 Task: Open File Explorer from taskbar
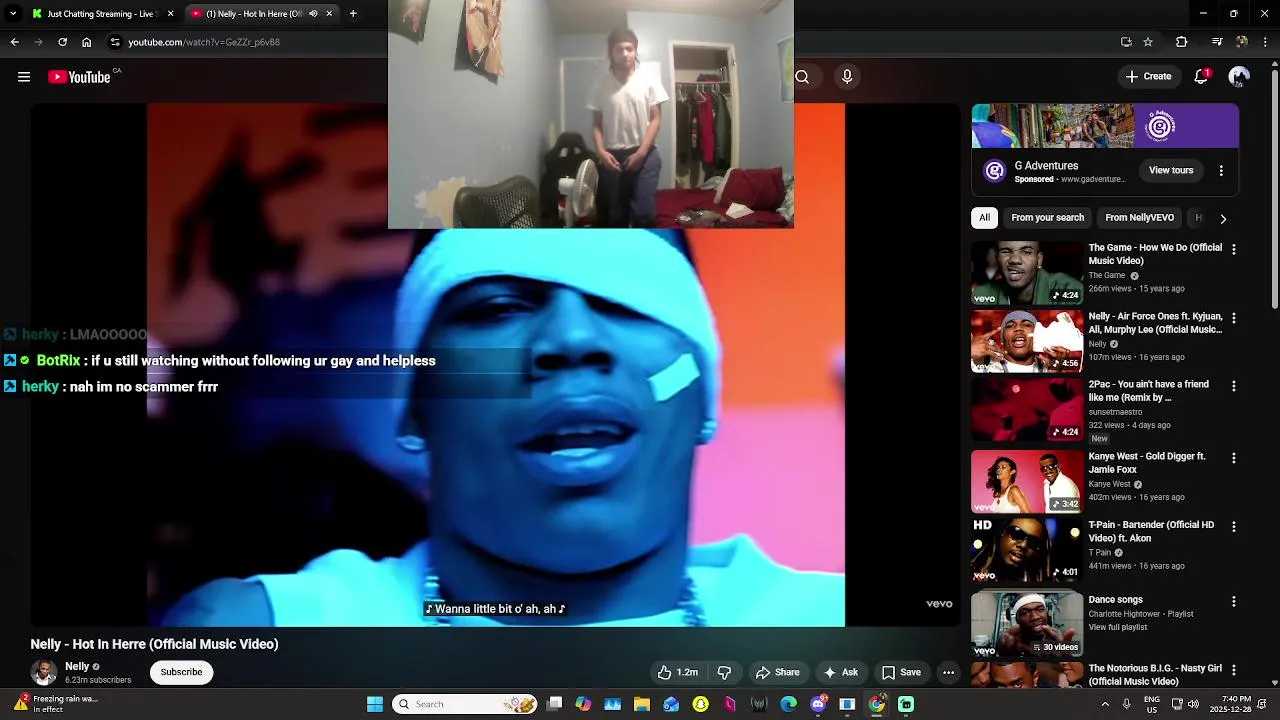tap(642, 704)
